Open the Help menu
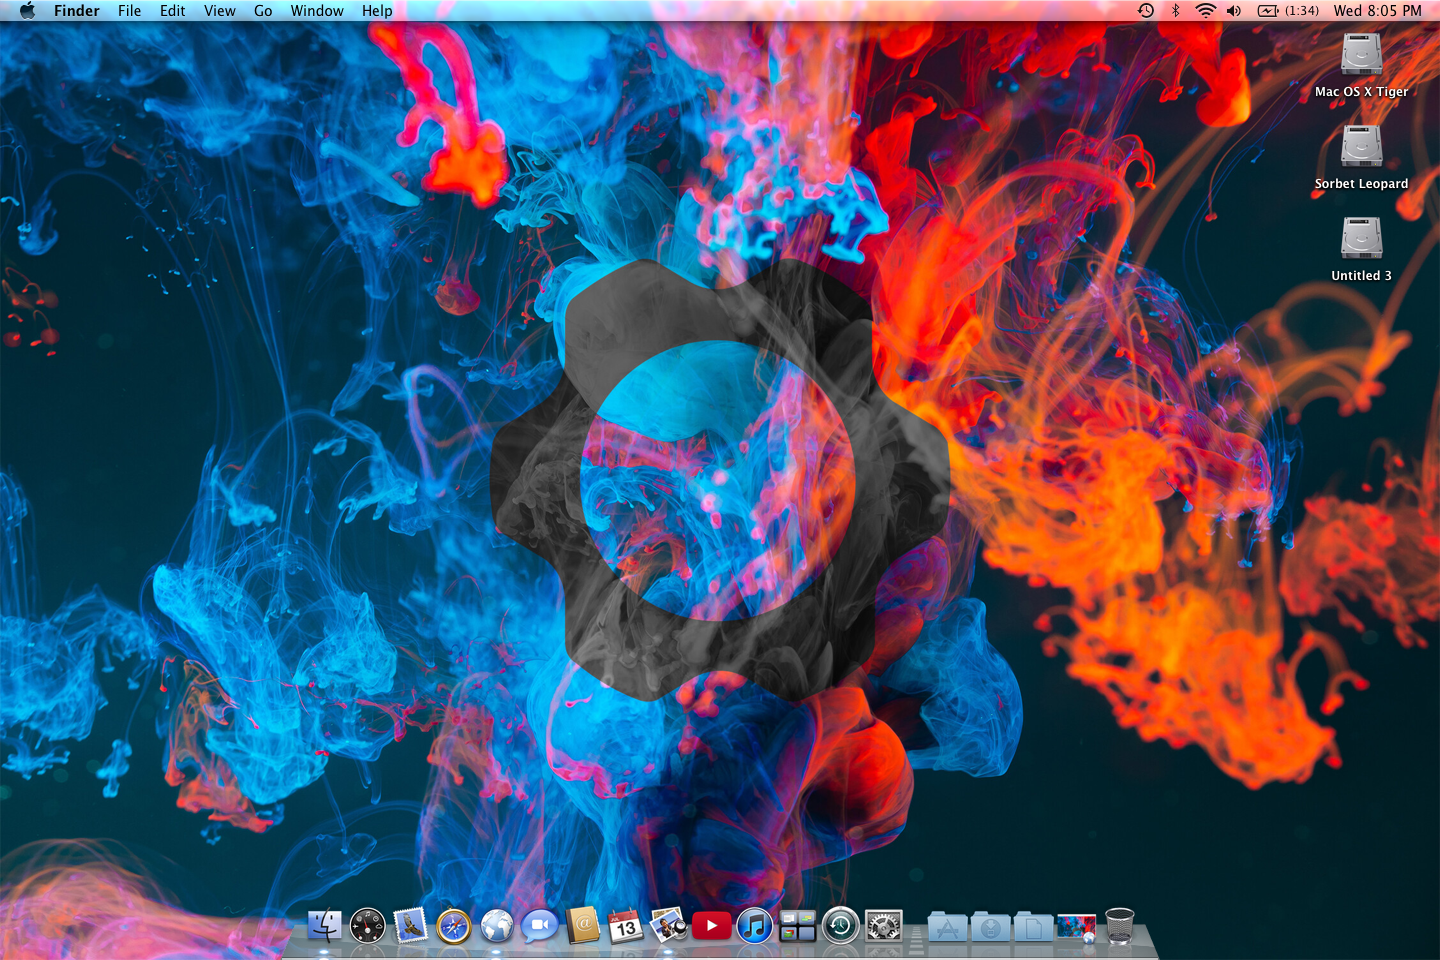This screenshot has width=1440, height=960. [x=377, y=11]
